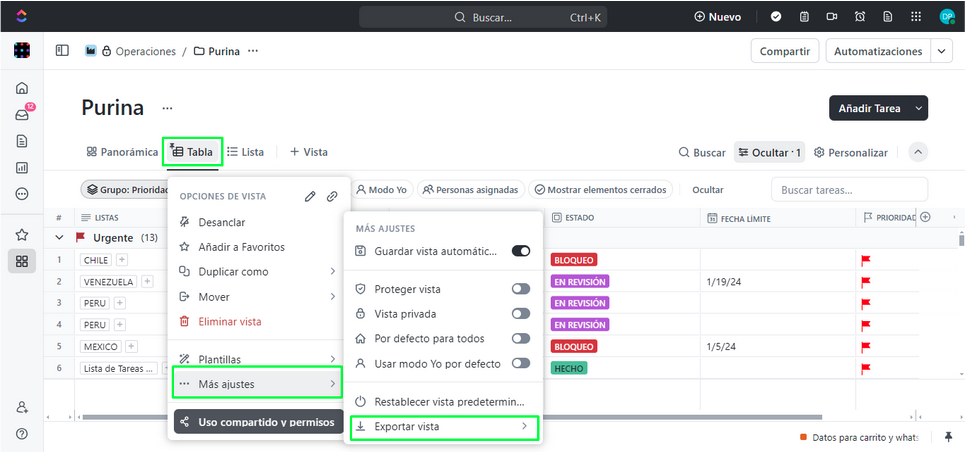Viewport: 966px width, 455px height.
Task: Open the help question mark icon
Action: 22,433
